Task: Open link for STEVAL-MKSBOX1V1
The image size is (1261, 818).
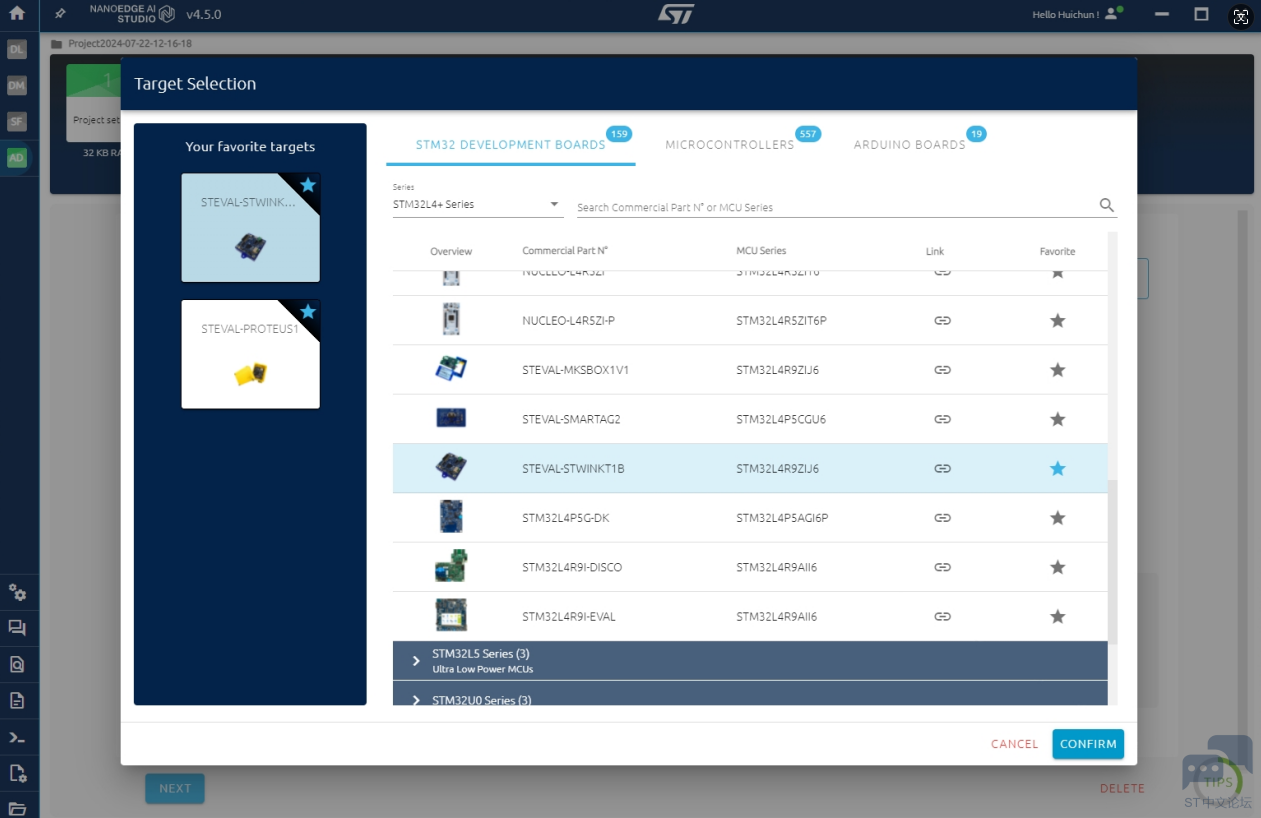Action: tap(942, 370)
